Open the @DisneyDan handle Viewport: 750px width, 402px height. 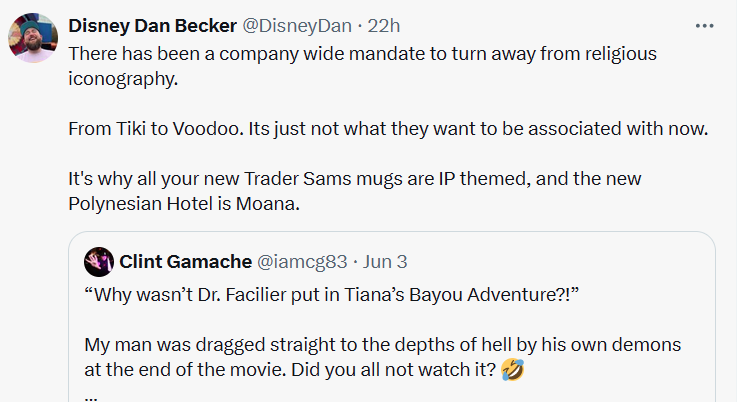[297, 26]
